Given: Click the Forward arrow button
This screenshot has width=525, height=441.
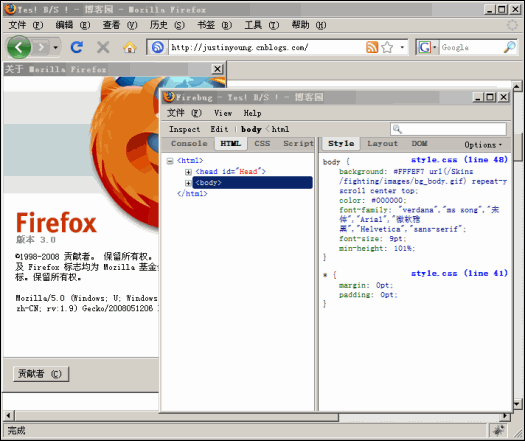Looking at the screenshot, I should (x=42, y=47).
